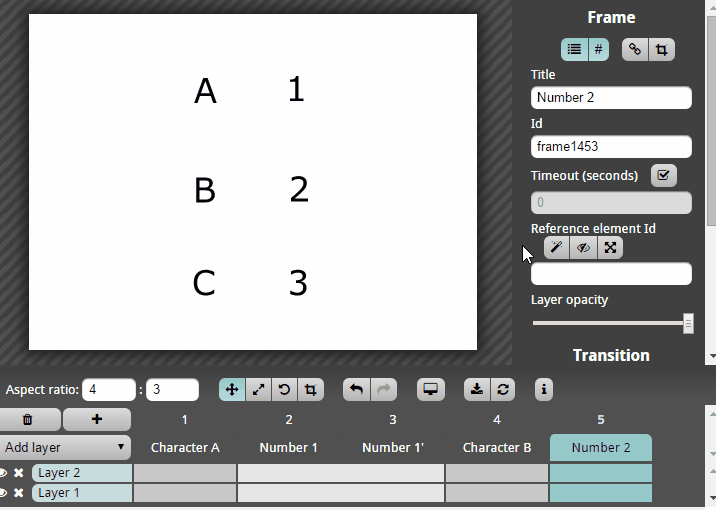Click the link chain icon in Frame panel

pyautogui.click(x=635, y=49)
